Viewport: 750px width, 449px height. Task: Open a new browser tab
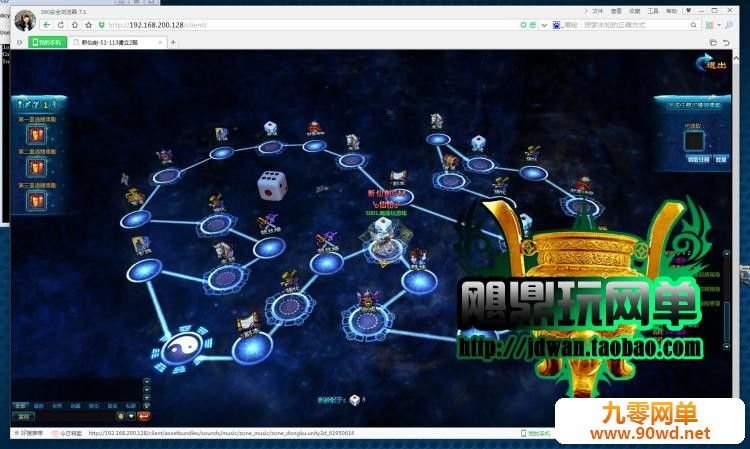(173, 43)
